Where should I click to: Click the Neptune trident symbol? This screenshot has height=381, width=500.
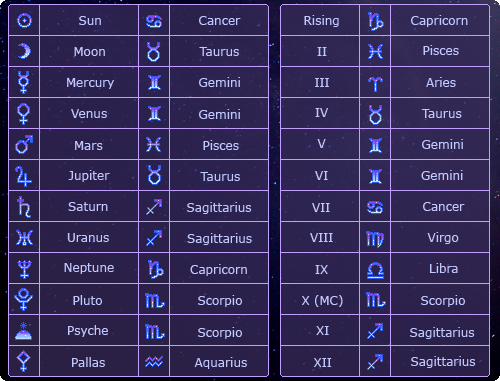click(24, 269)
